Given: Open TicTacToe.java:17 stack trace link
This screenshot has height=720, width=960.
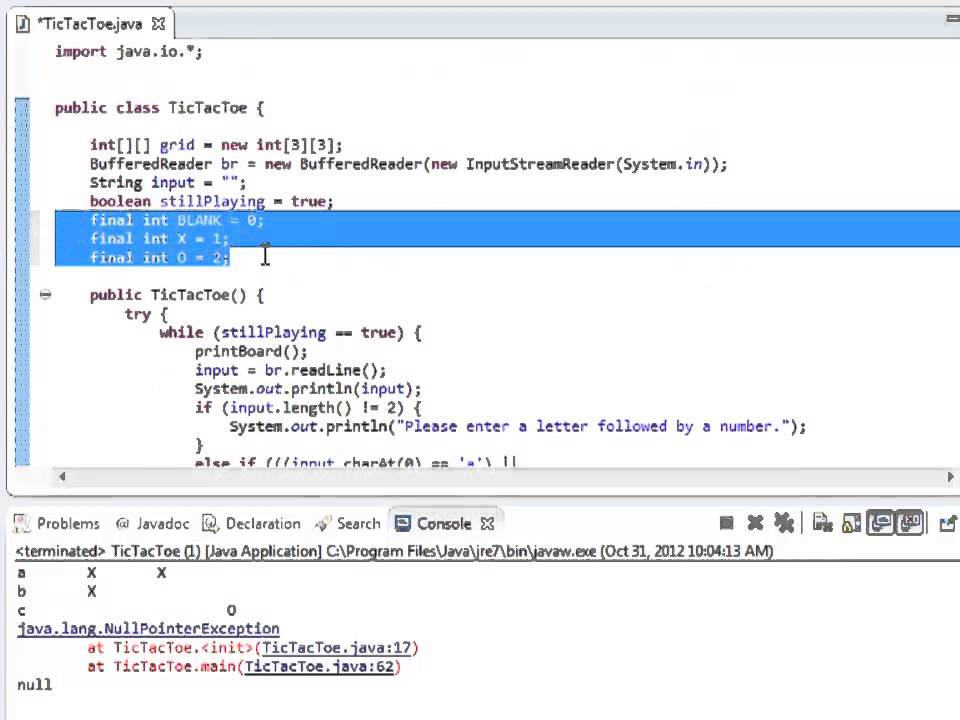Looking at the screenshot, I should click(337, 648).
